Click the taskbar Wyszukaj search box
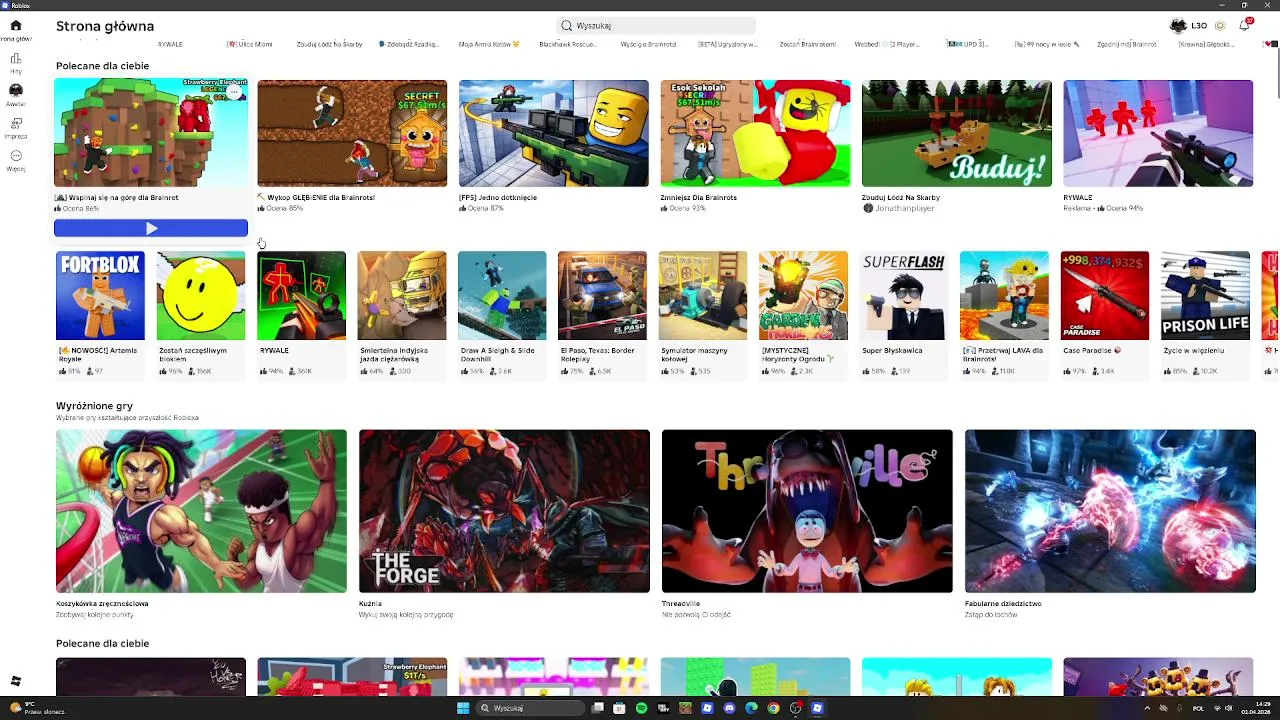This screenshot has height=720, width=1280. tap(530, 708)
